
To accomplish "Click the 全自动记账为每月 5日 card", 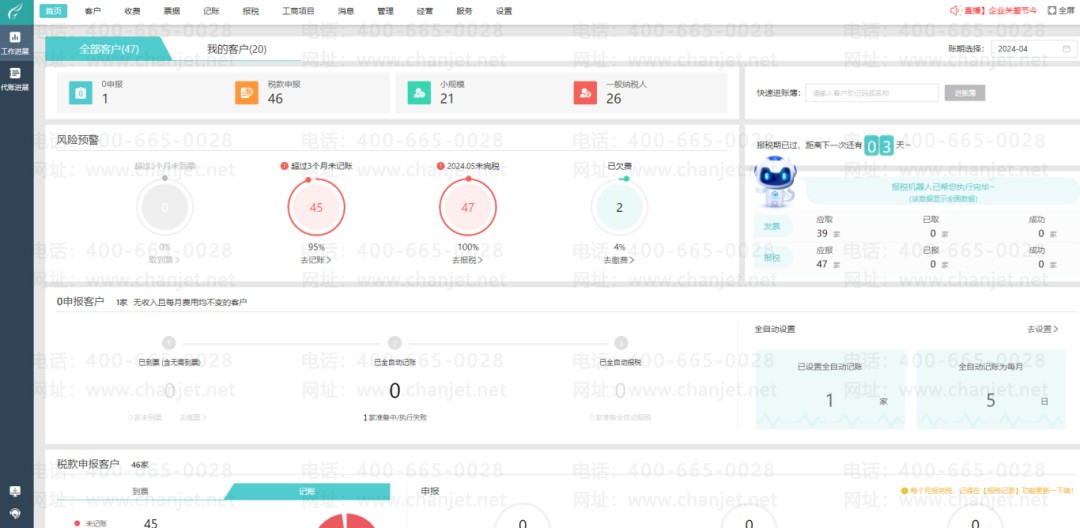I will pyautogui.click(x=991, y=389).
